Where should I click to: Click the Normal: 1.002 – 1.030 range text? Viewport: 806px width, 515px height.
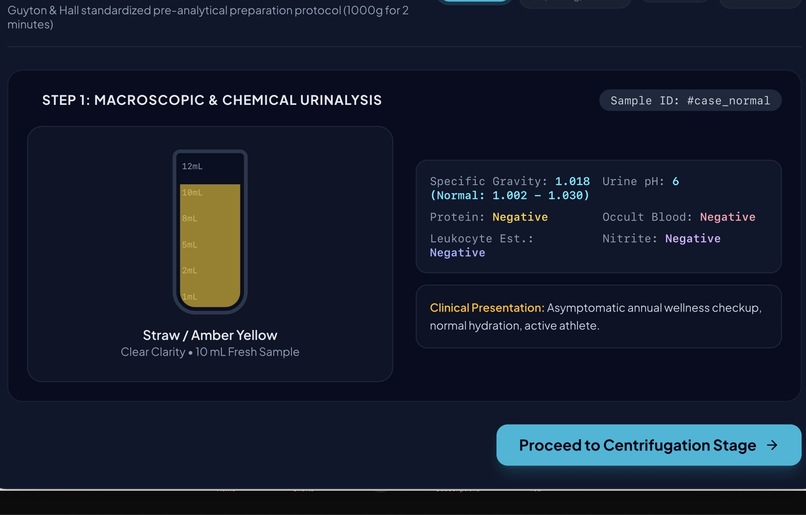click(x=509, y=195)
